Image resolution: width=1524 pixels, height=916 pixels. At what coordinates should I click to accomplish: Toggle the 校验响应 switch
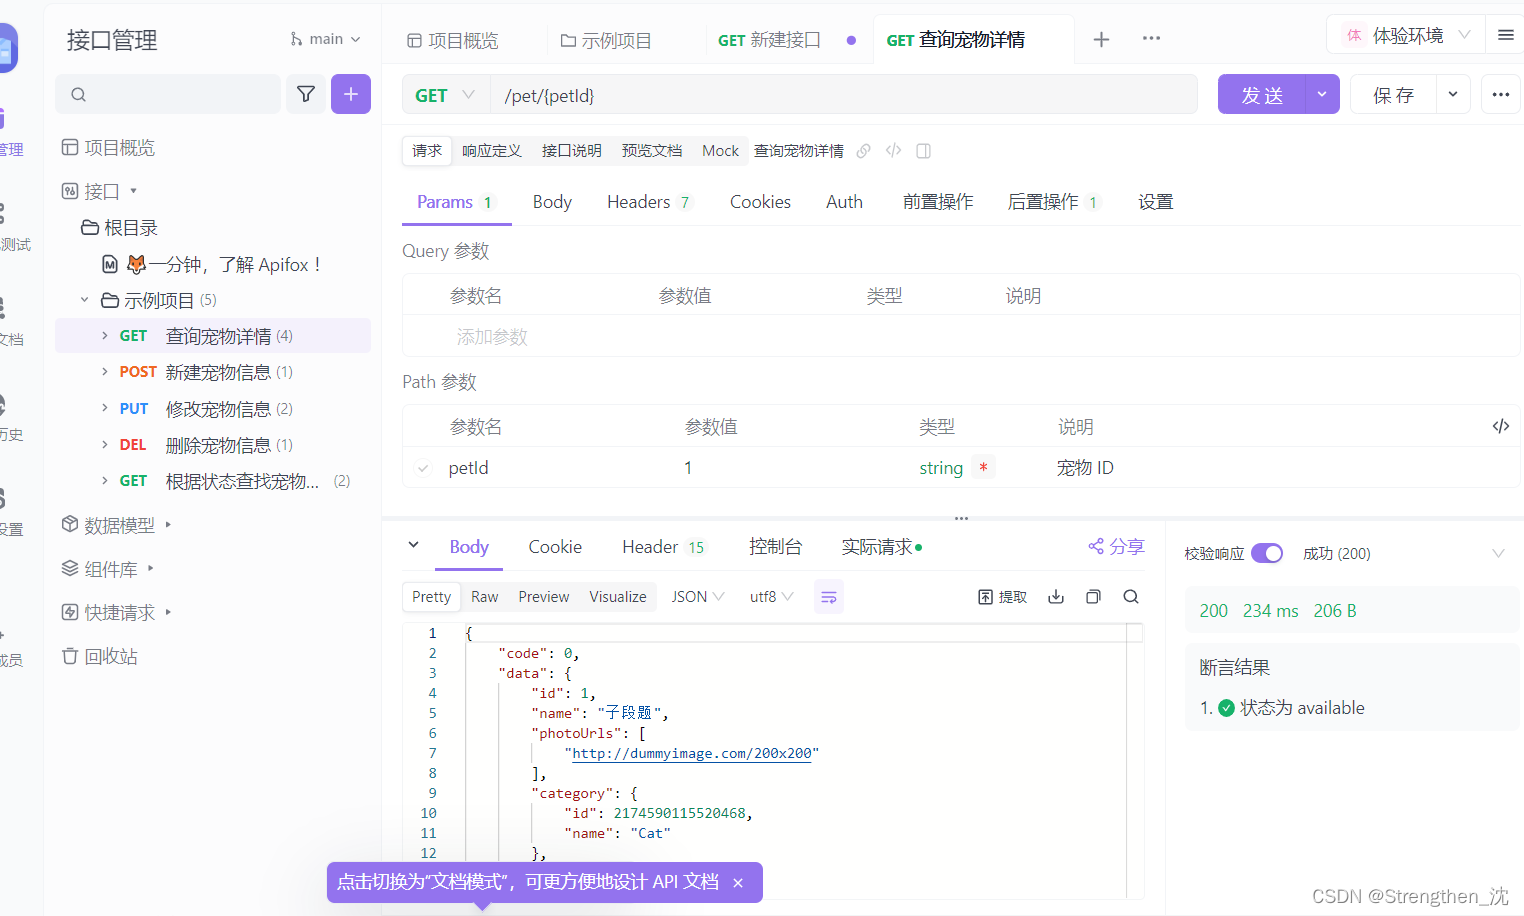point(1267,553)
